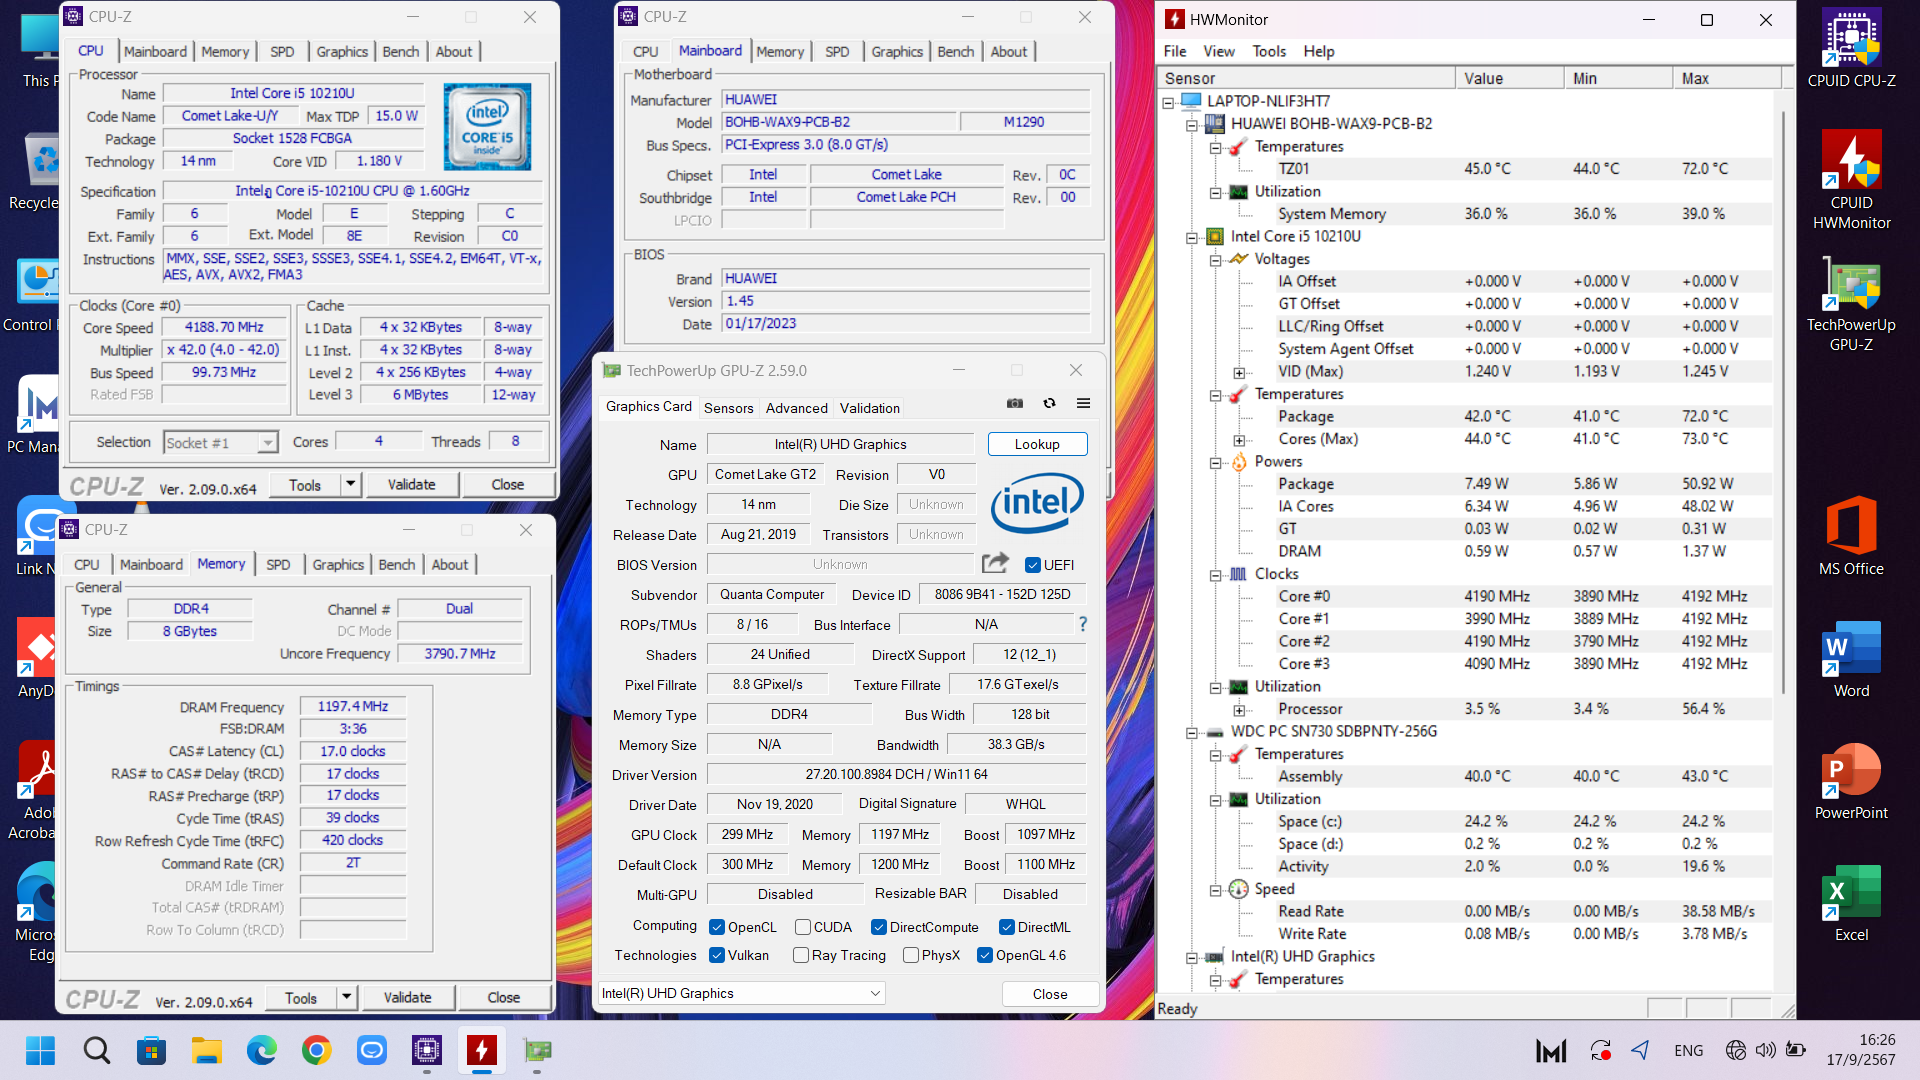The width and height of the screenshot is (1920, 1080).
Task: Click the GPU name field Intel(R) UHD Graphics
Action: pos(840,444)
